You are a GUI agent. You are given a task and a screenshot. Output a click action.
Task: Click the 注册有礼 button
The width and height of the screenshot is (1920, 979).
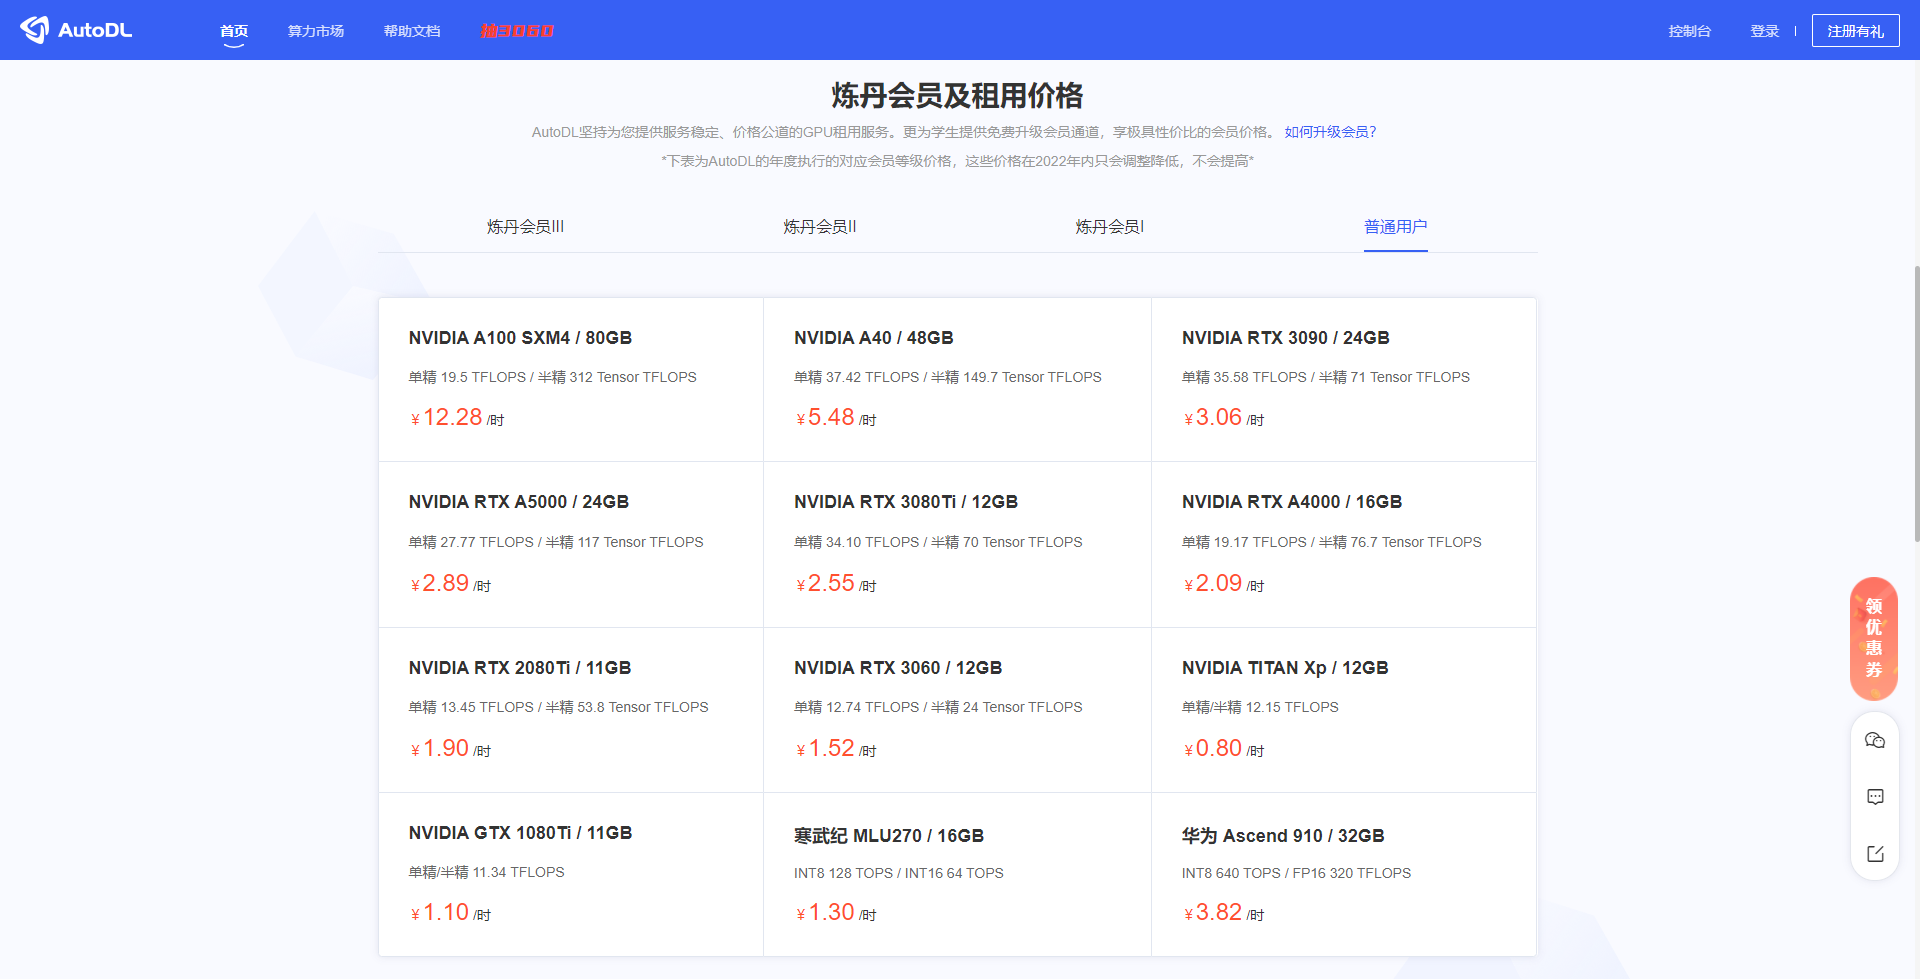1855,31
